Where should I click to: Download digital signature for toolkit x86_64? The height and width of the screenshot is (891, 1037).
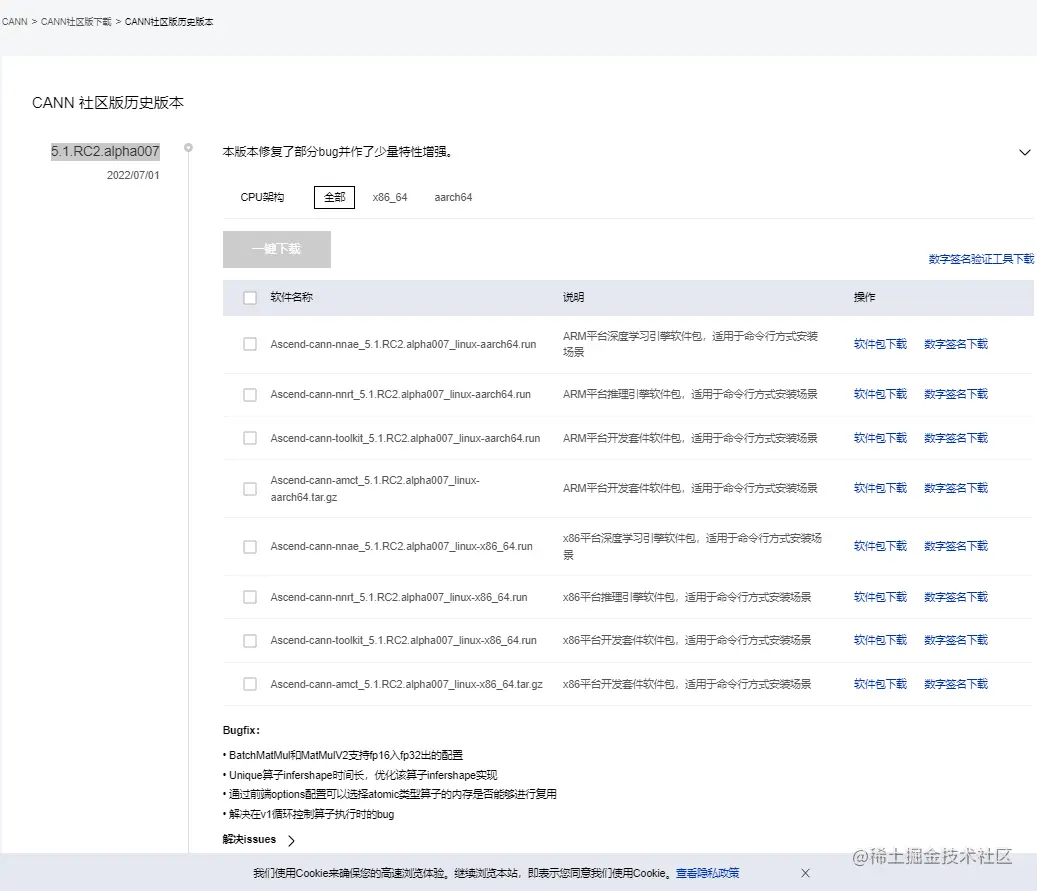pos(956,640)
